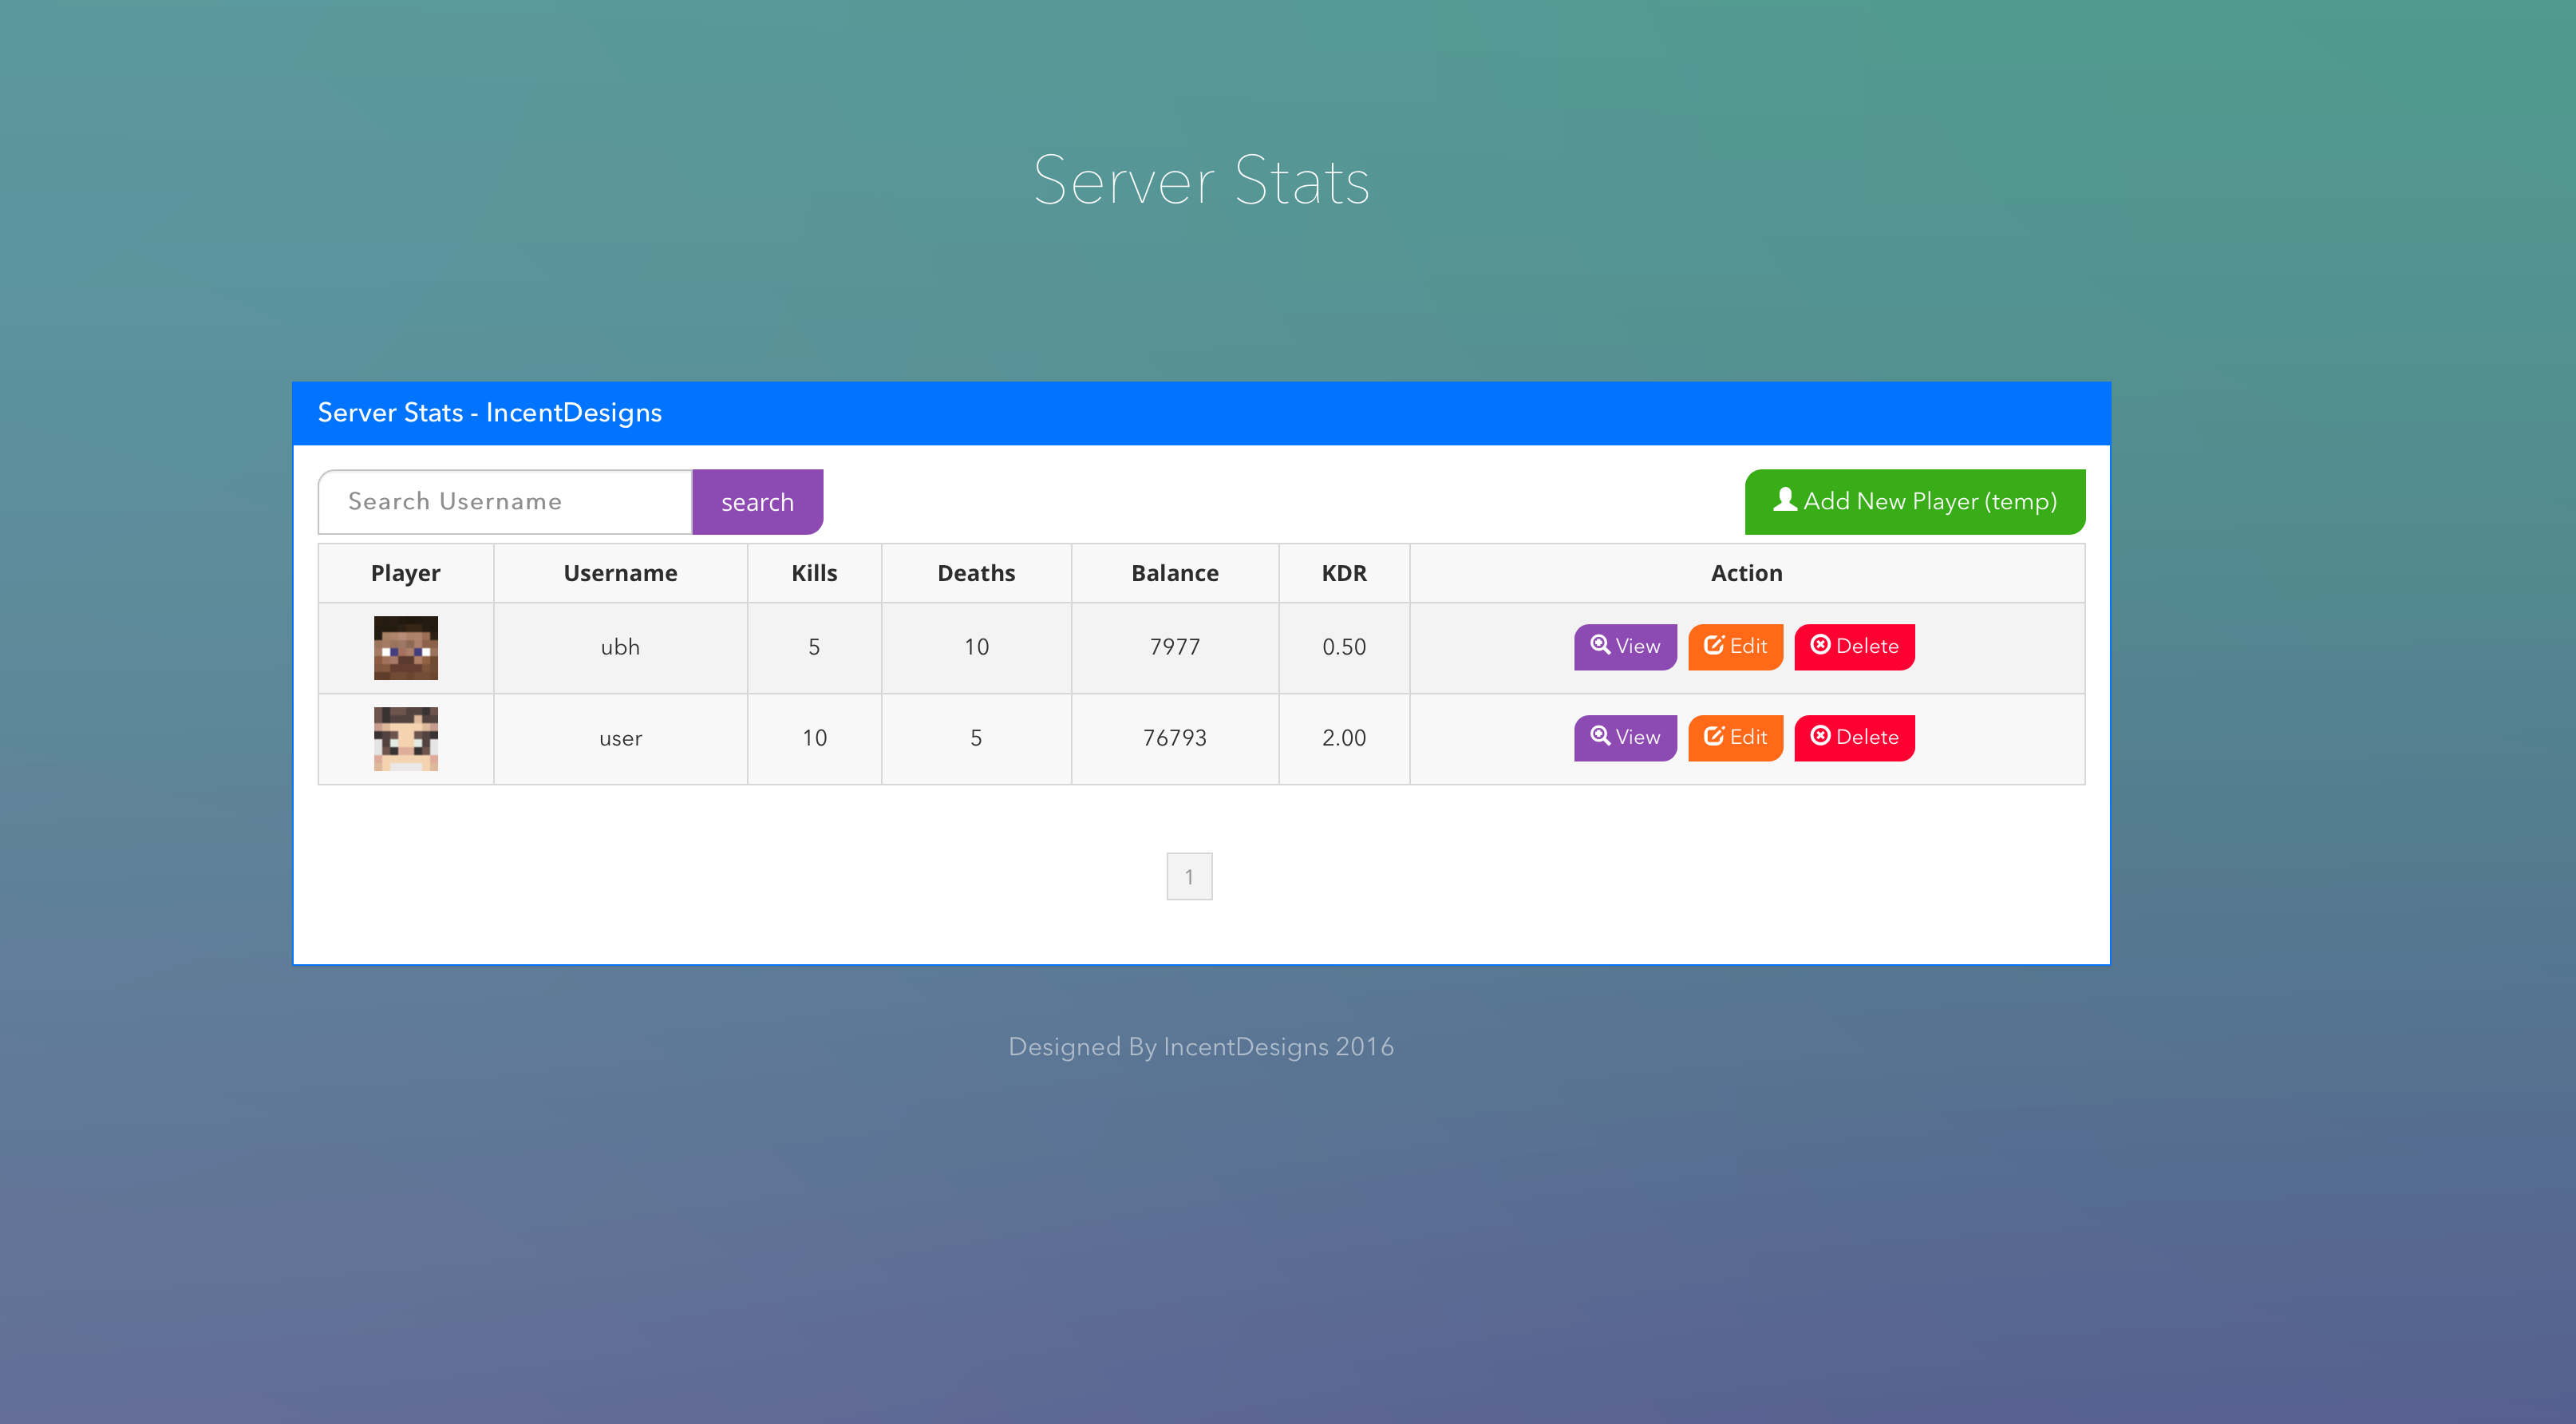Click the purple search button
This screenshot has height=1424, width=2576.
point(757,502)
